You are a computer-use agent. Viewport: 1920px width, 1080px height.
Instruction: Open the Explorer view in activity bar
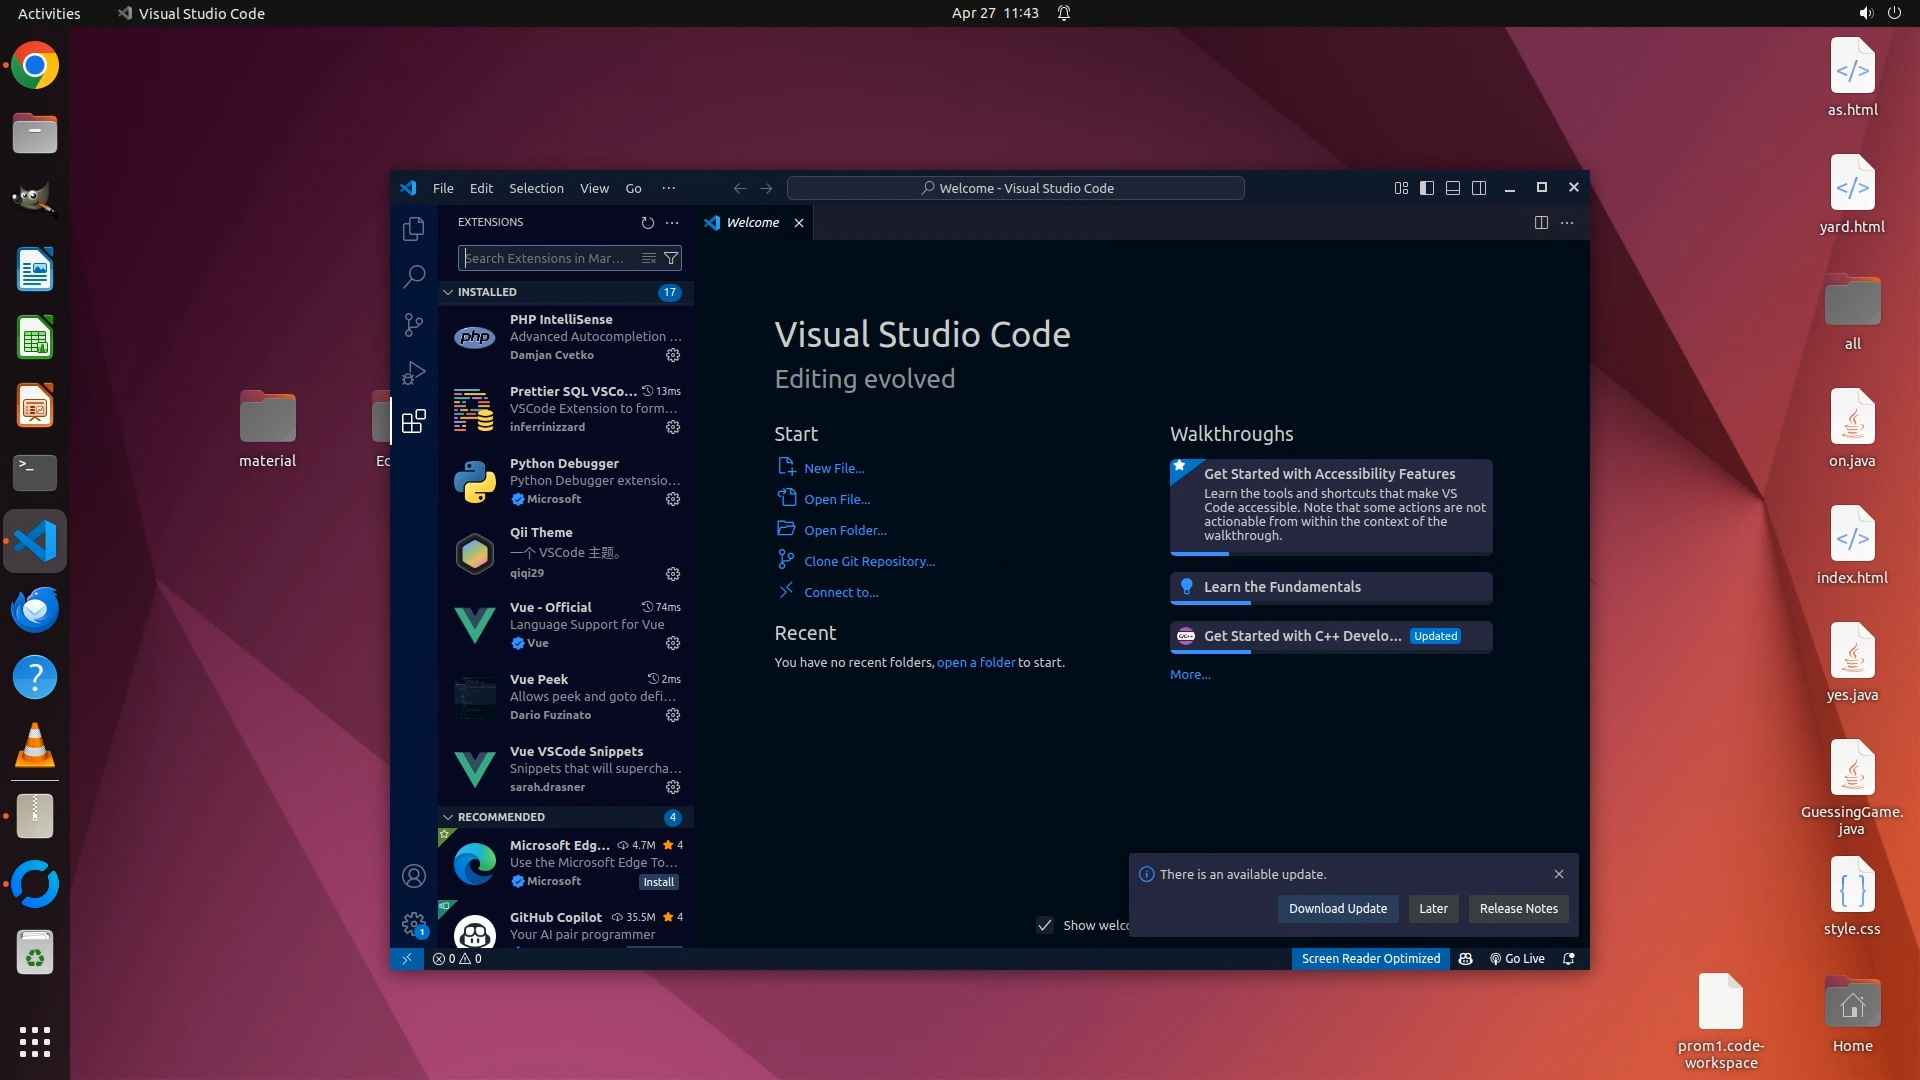pos(413,229)
